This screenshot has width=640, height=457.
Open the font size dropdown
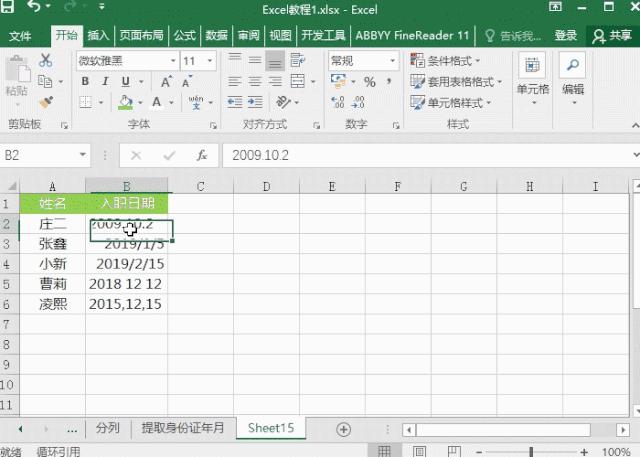[210, 61]
